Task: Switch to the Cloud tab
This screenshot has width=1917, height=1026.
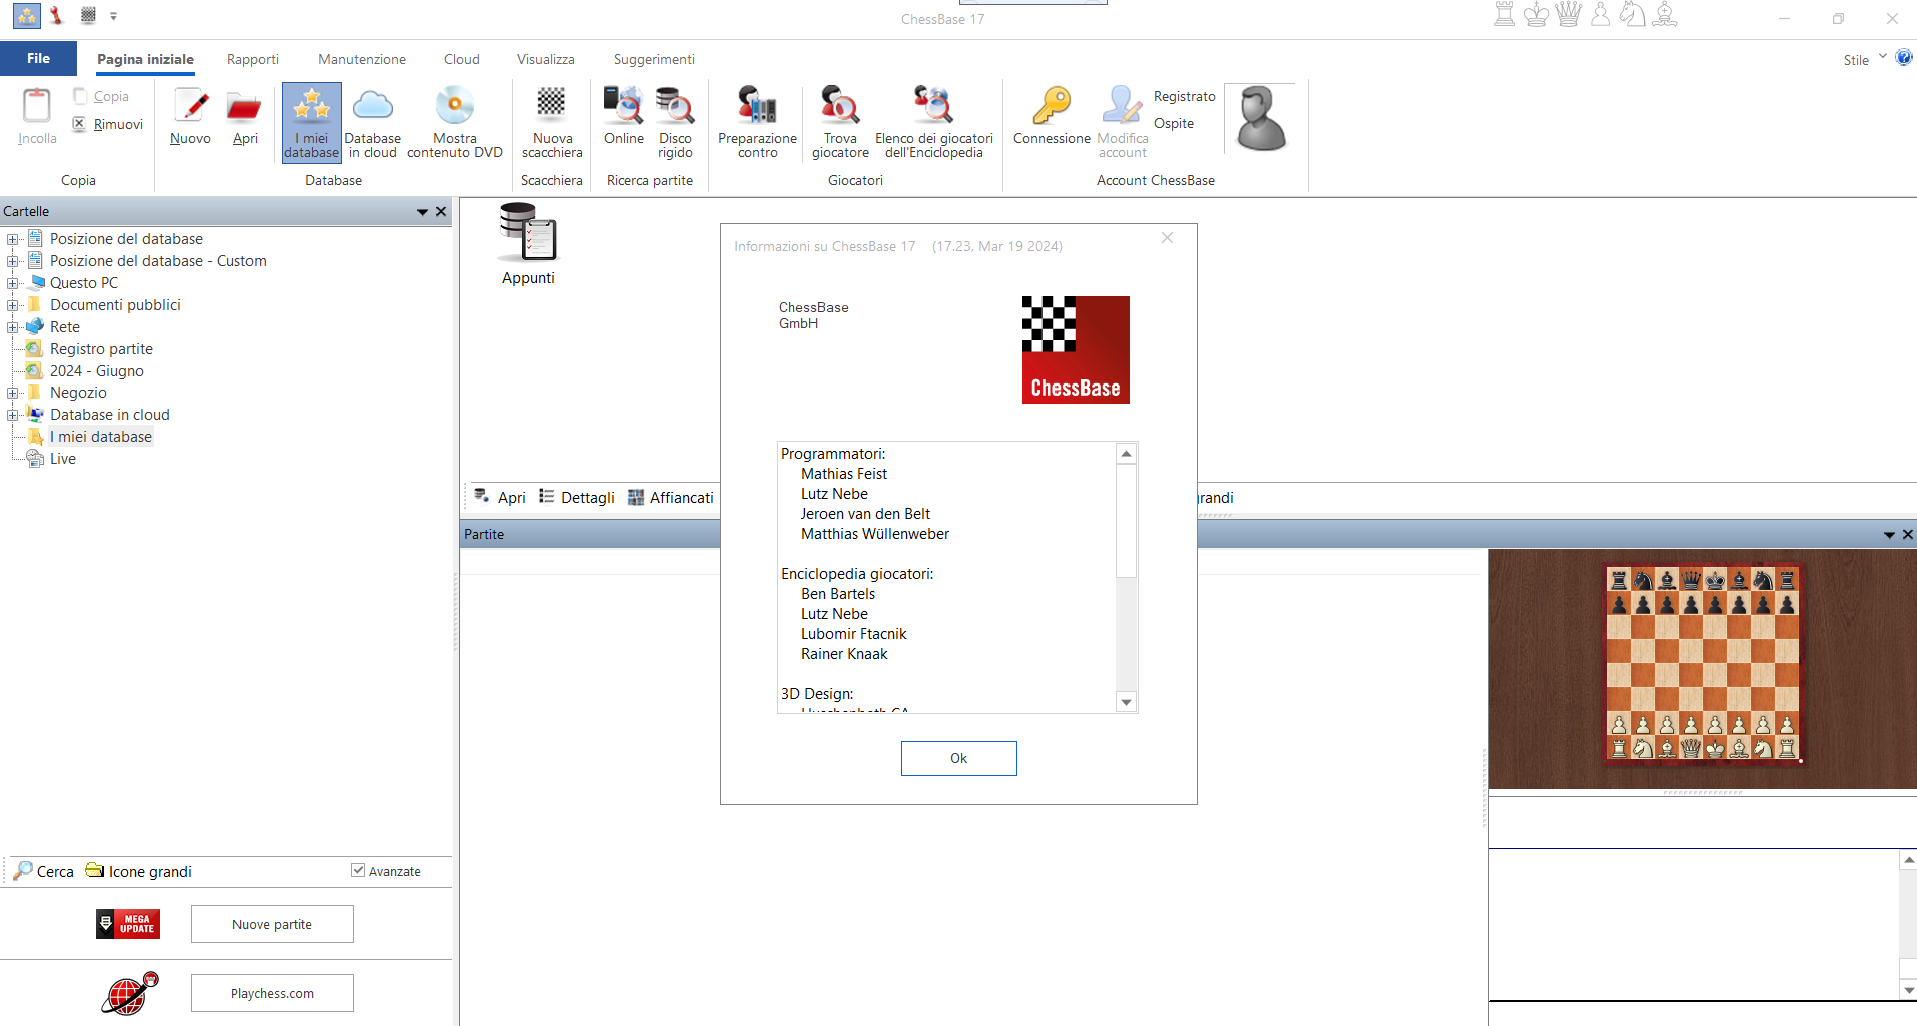Action: [462, 59]
